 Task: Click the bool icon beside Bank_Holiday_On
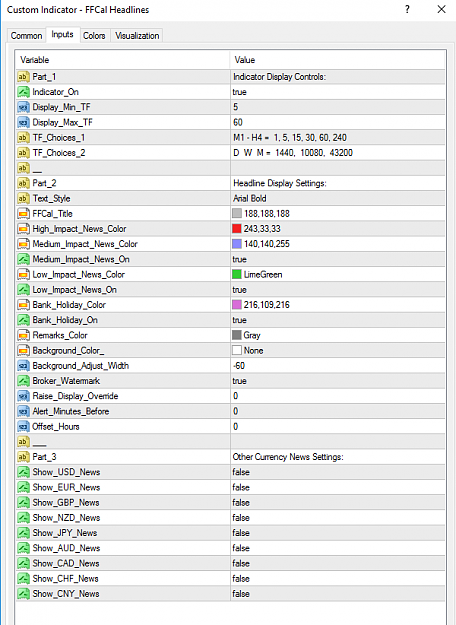point(24,320)
